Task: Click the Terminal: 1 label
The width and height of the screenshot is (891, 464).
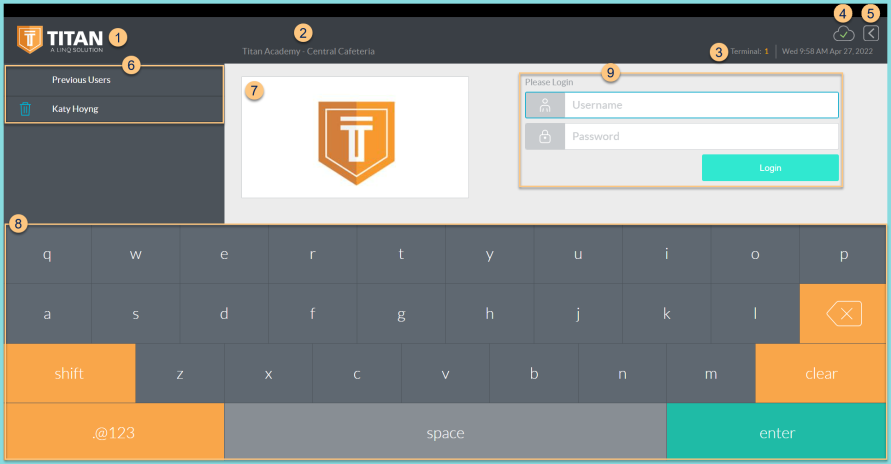Action: (x=750, y=51)
